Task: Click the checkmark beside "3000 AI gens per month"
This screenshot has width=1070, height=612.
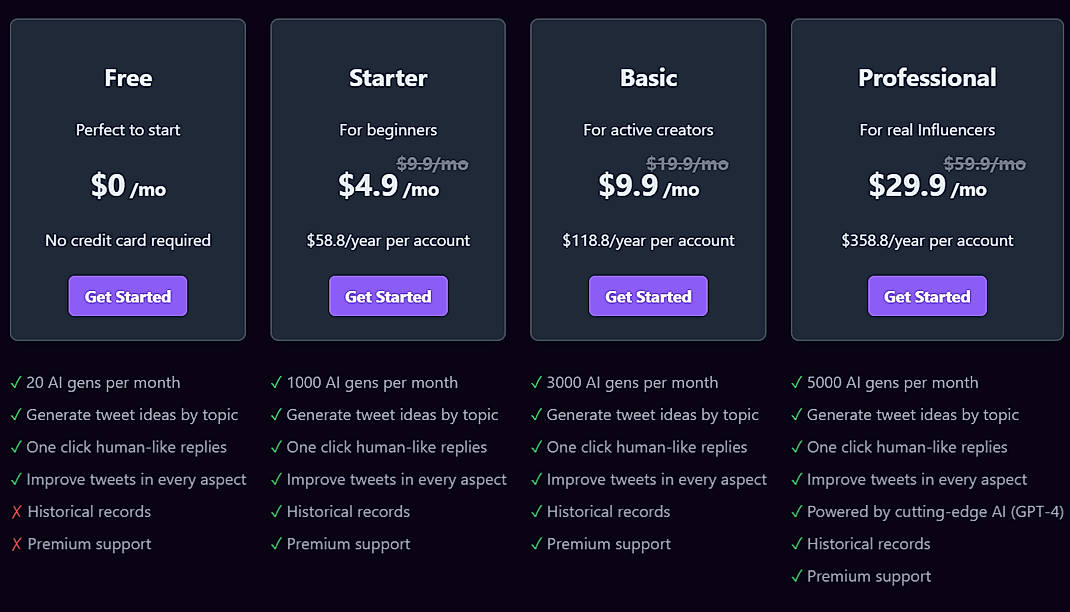Action: tap(537, 382)
